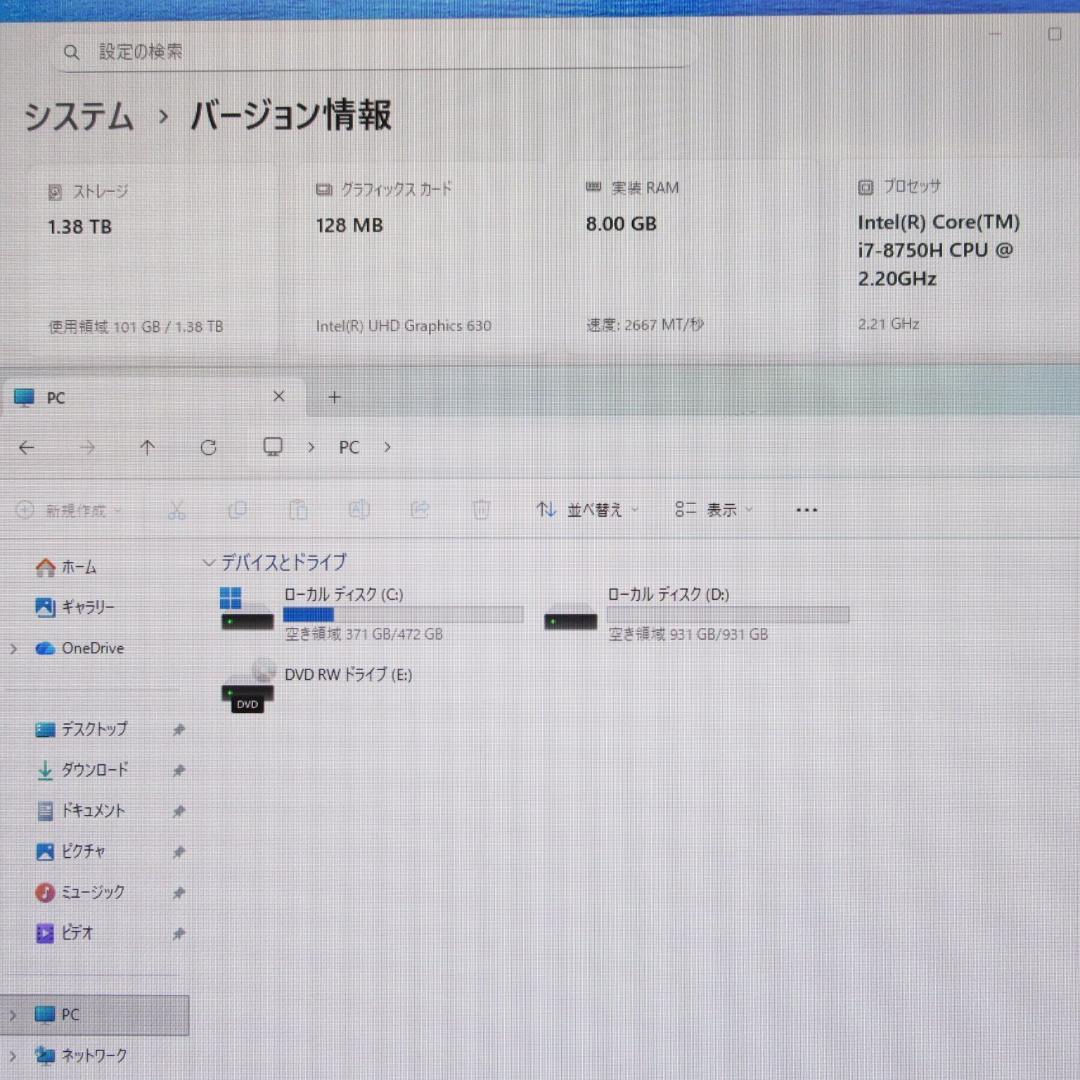Click the Copy icon in the toolbar
The height and width of the screenshot is (1080, 1080).
pos(237,510)
